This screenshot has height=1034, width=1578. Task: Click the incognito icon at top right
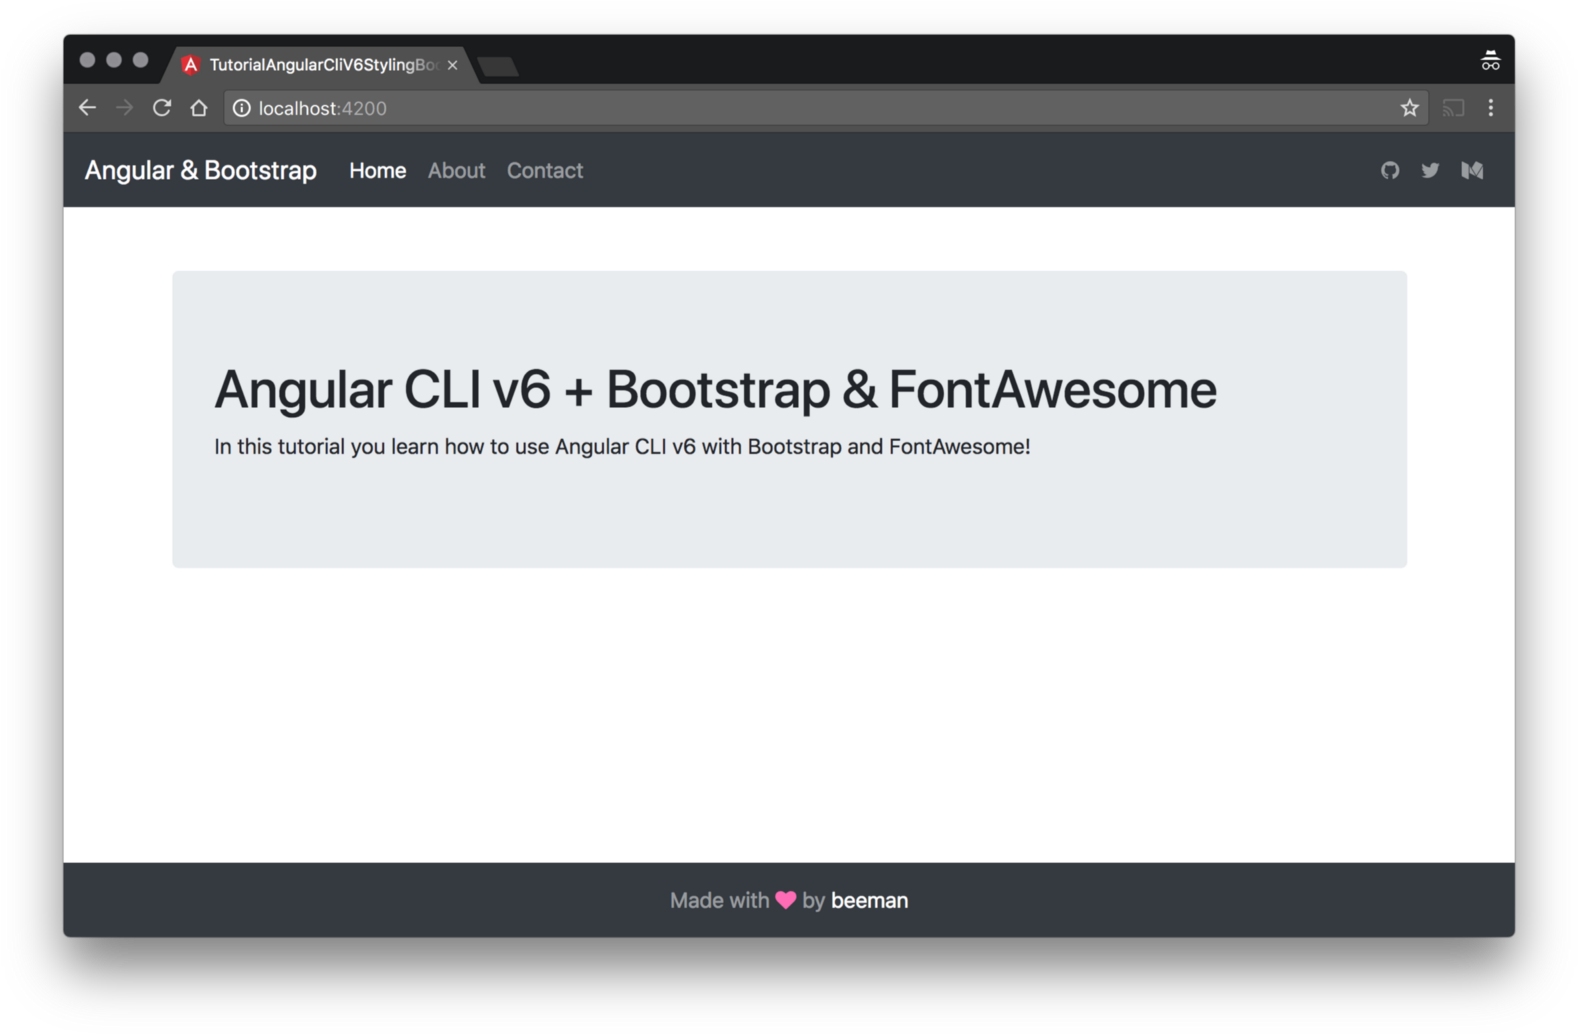(1490, 61)
